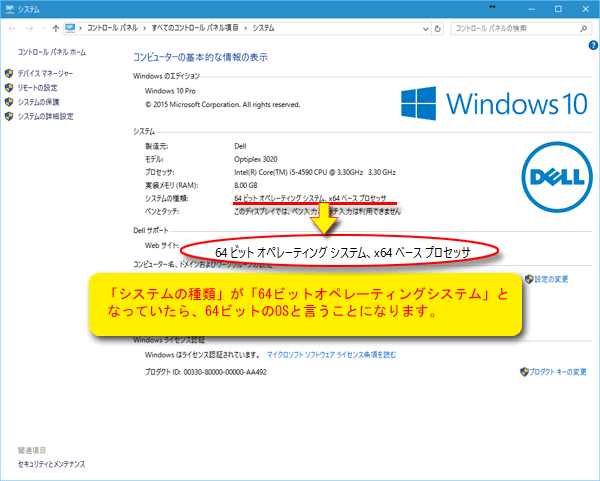Image resolution: width=600 pixels, height=481 pixels.
Task: Select すべてのコントロール パネル項目 breadcrumb
Action: point(195,28)
